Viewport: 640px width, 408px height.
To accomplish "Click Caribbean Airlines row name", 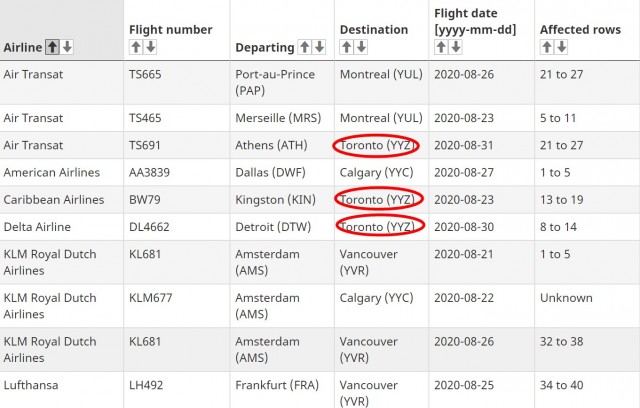I will (x=54, y=200).
